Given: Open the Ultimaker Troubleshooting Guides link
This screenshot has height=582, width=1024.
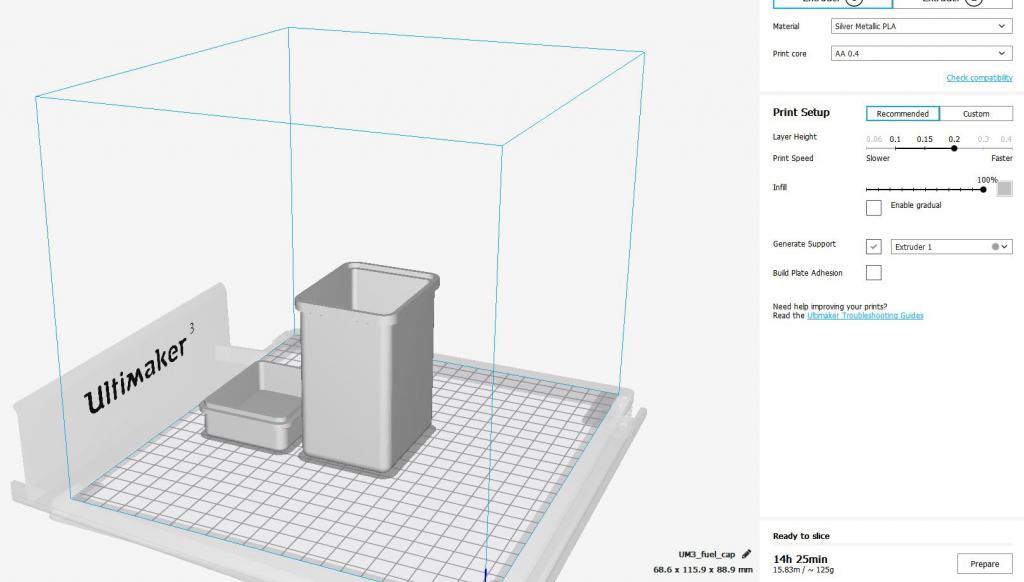Looking at the screenshot, I should (x=865, y=316).
